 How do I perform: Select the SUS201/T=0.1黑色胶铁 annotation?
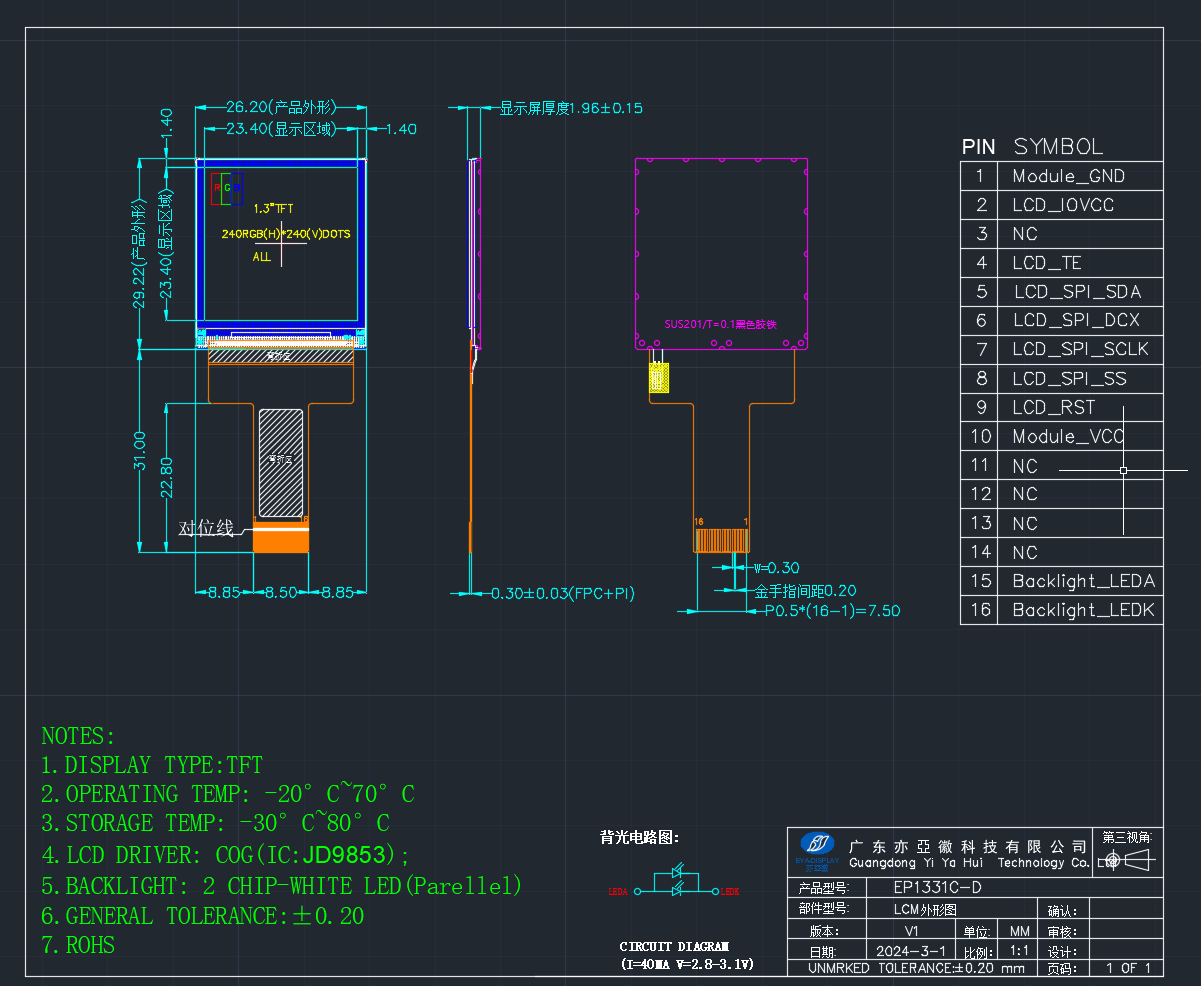click(721, 324)
